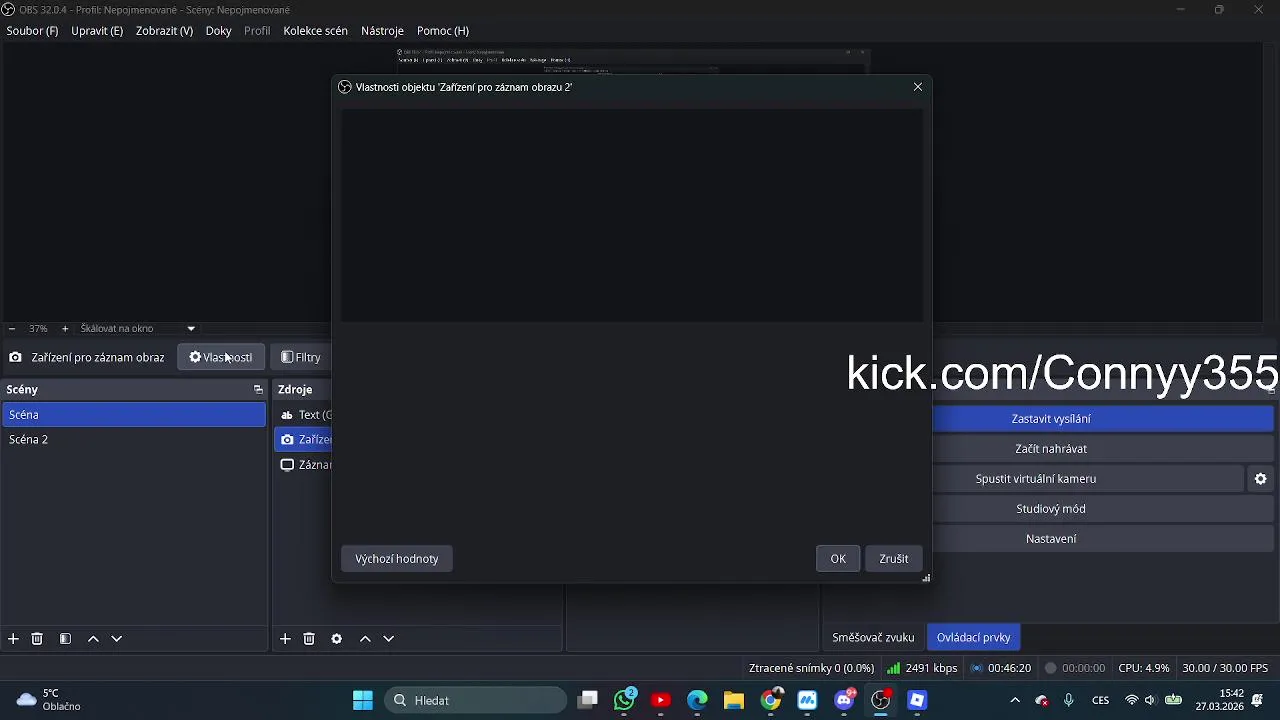Add a new scene with the plus icon
This screenshot has width=1280, height=720.
[13, 639]
